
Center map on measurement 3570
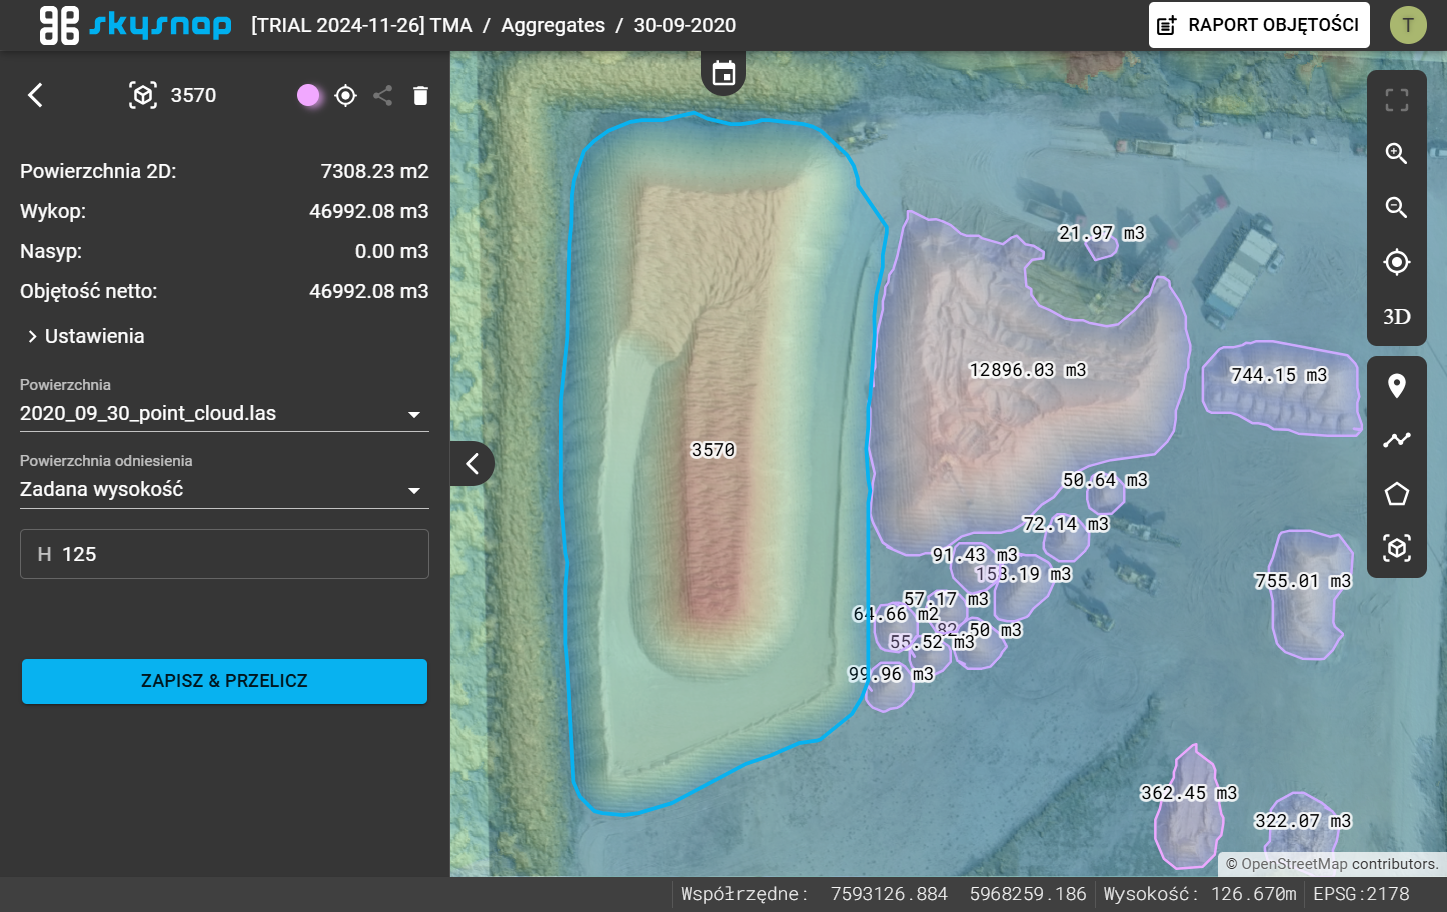[346, 95]
